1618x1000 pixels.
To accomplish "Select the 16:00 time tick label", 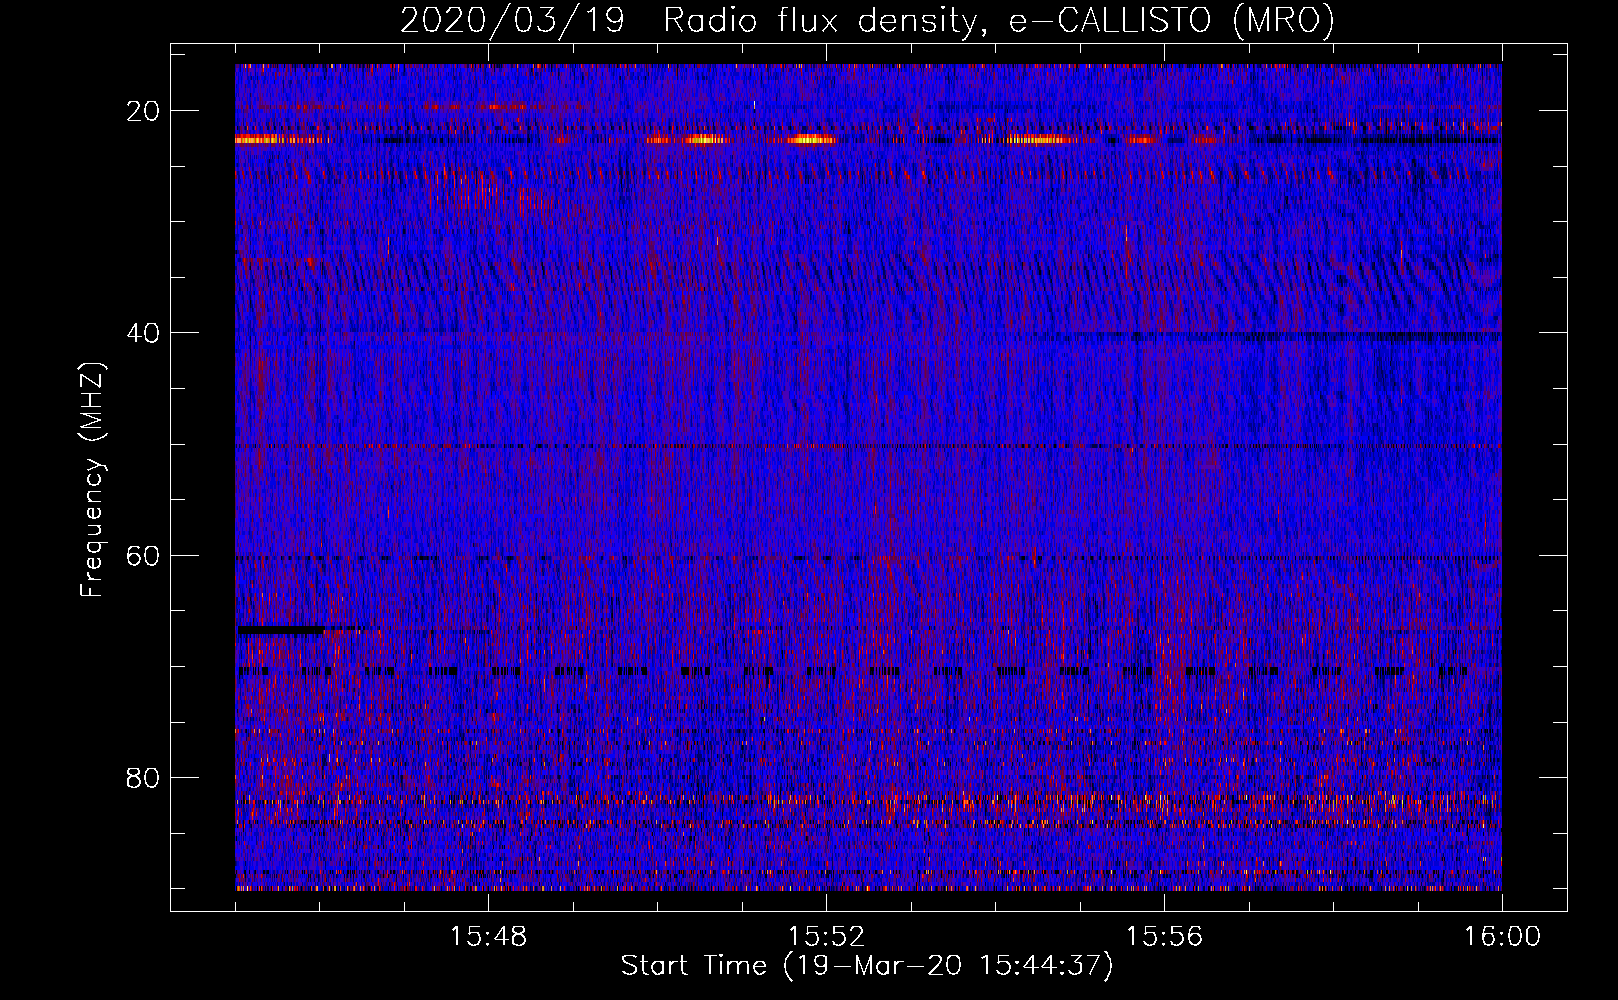I will coord(1502,937).
